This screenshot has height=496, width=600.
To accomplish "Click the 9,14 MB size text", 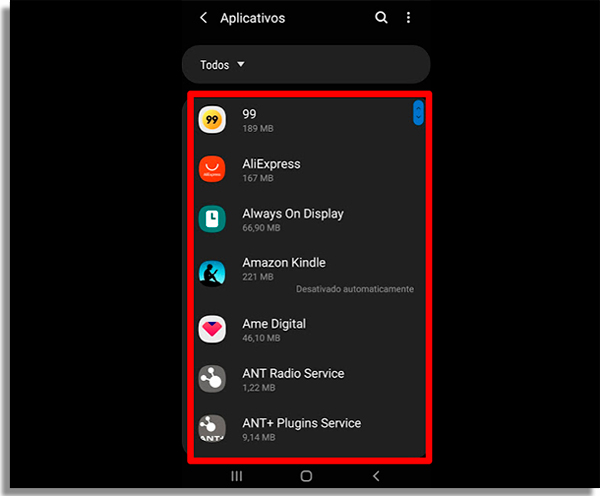I will 259,437.
